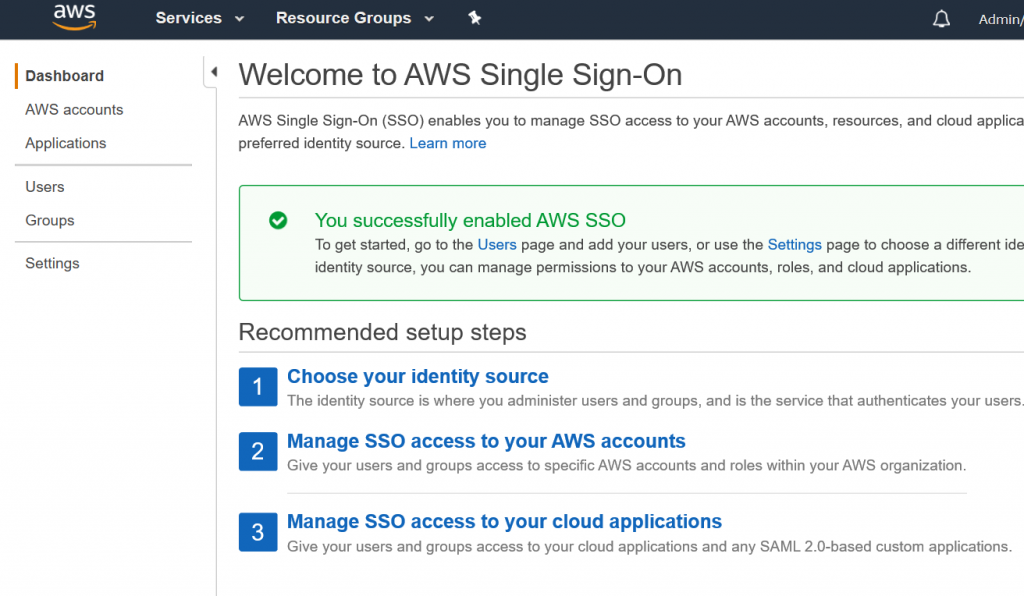The height and width of the screenshot is (596, 1024).
Task: Click the step 1 number badge
Action: [258, 387]
